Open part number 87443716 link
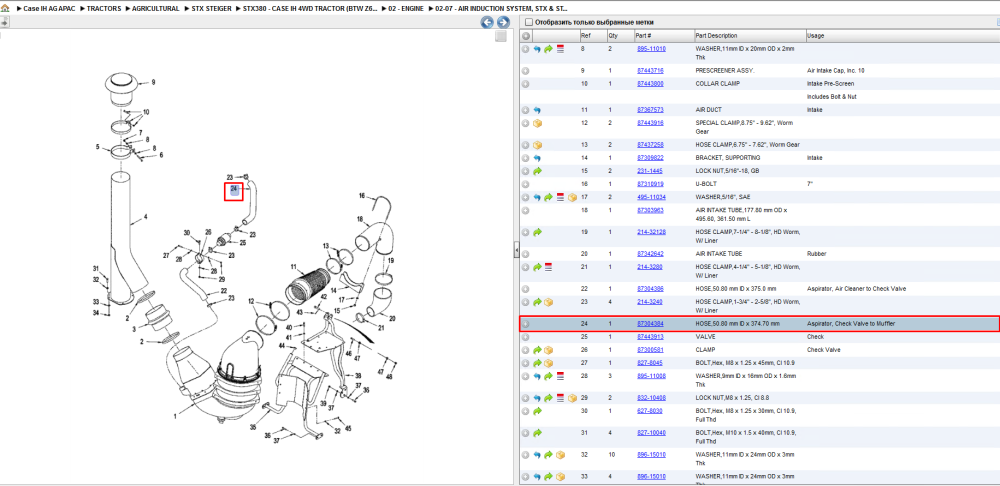The height and width of the screenshot is (486, 1000). pos(650,70)
